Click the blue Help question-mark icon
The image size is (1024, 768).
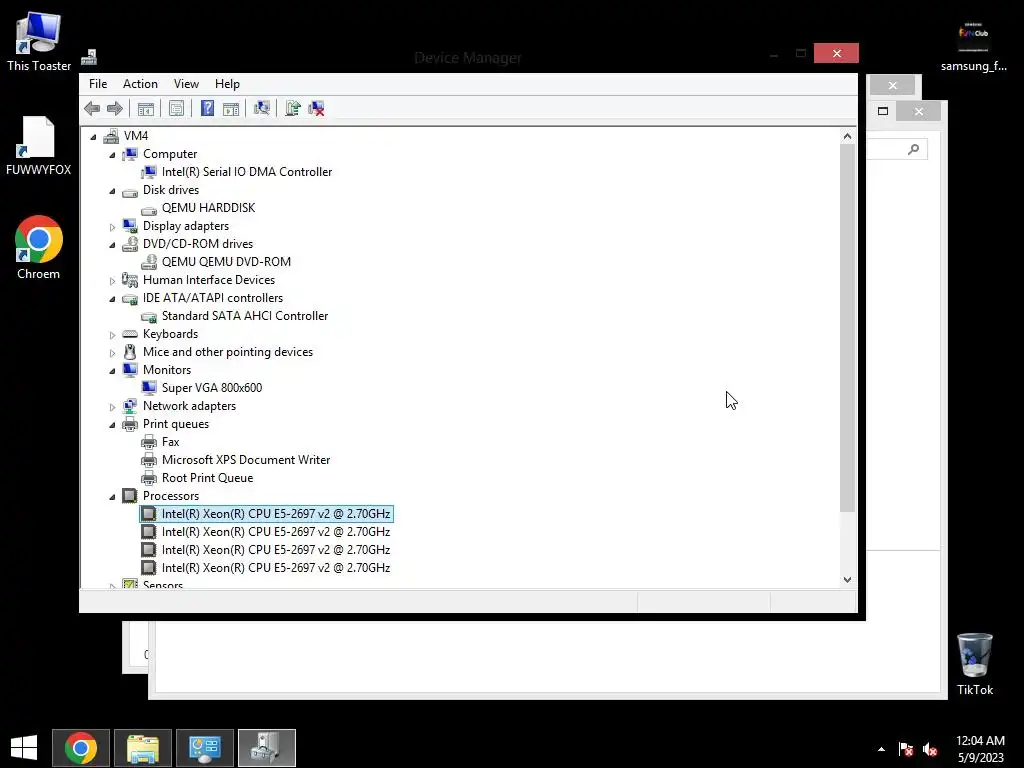(207, 108)
